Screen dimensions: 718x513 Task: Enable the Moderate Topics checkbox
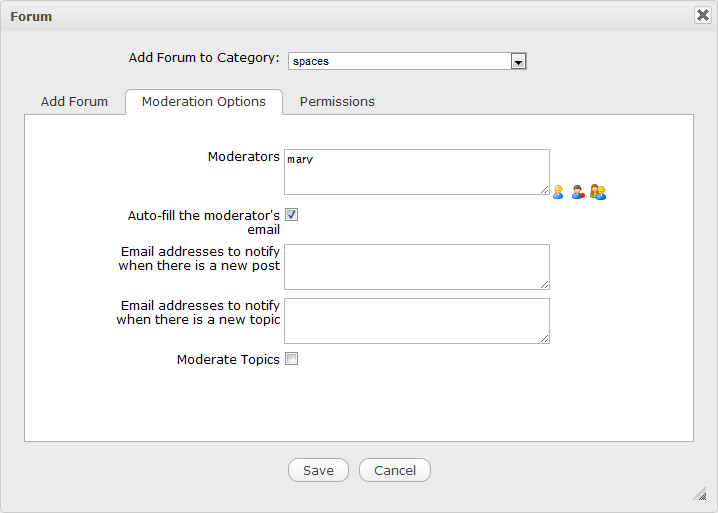coord(291,359)
